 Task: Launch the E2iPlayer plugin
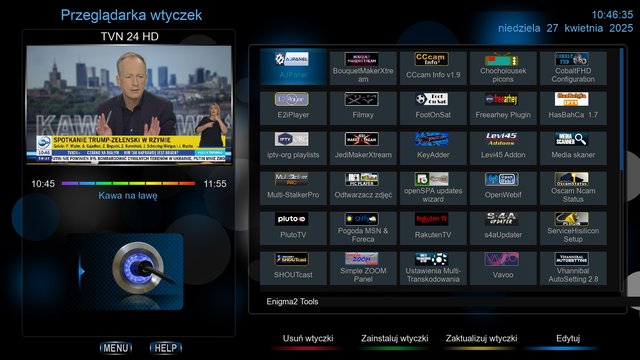(293, 107)
